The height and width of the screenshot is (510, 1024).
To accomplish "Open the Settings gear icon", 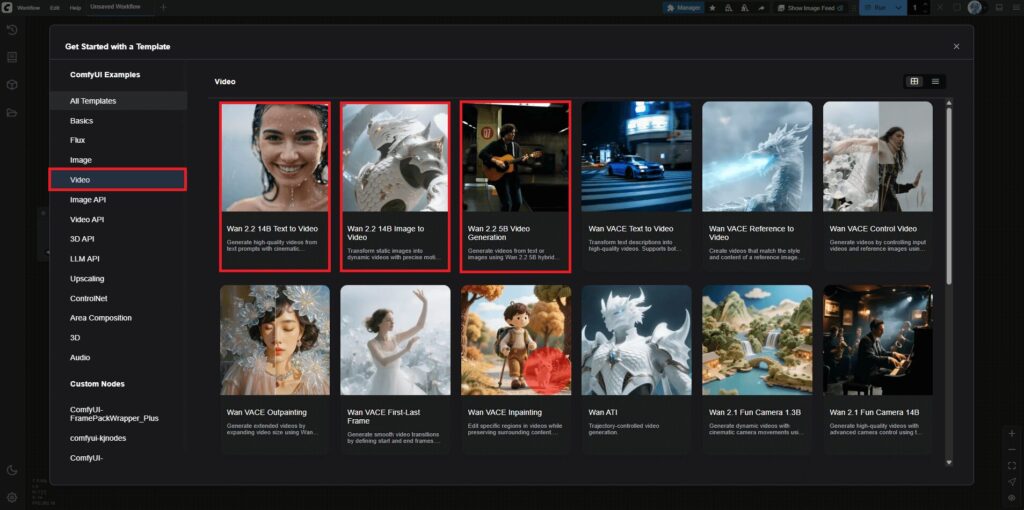I will click(12, 497).
